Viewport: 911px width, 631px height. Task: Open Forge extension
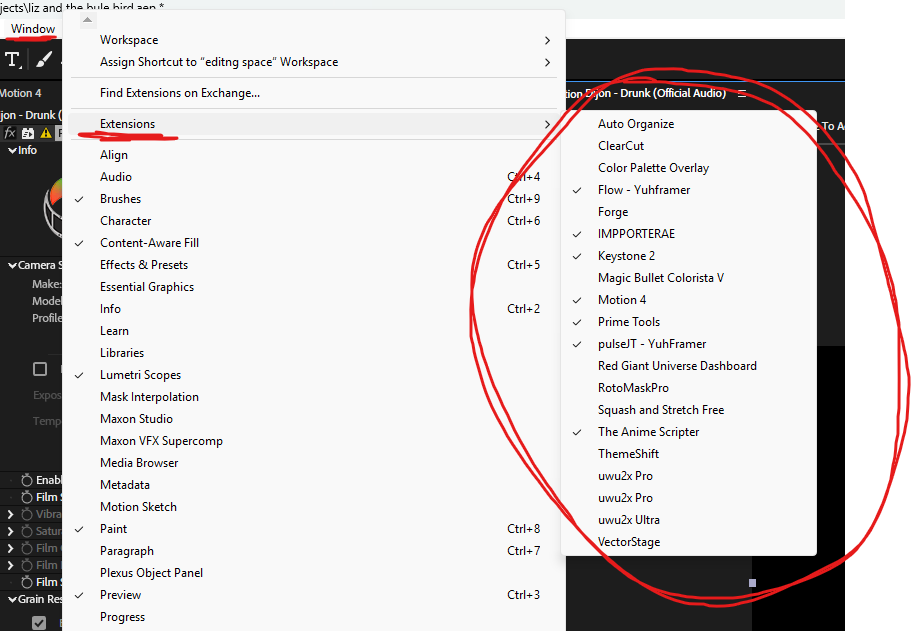[688, 212]
